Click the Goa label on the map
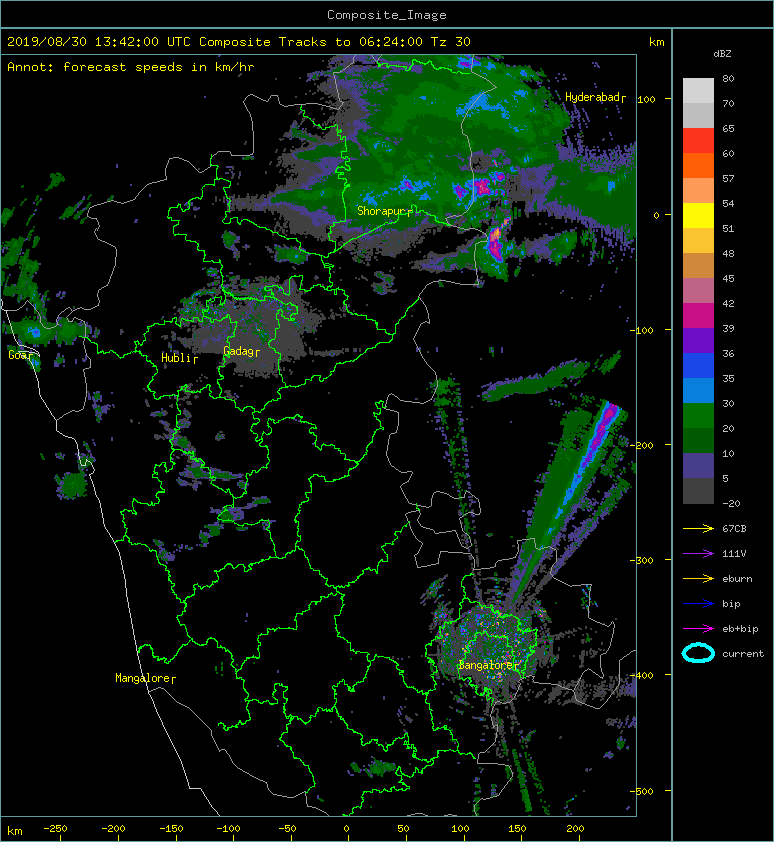This screenshot has width=774, height=842. coord(20,355)
